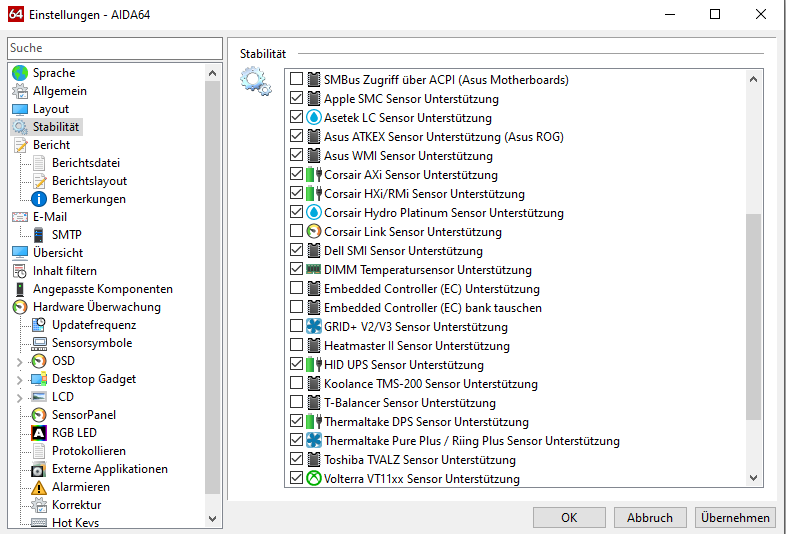Click the envelope icon beside E-Mail

[20, 217]
